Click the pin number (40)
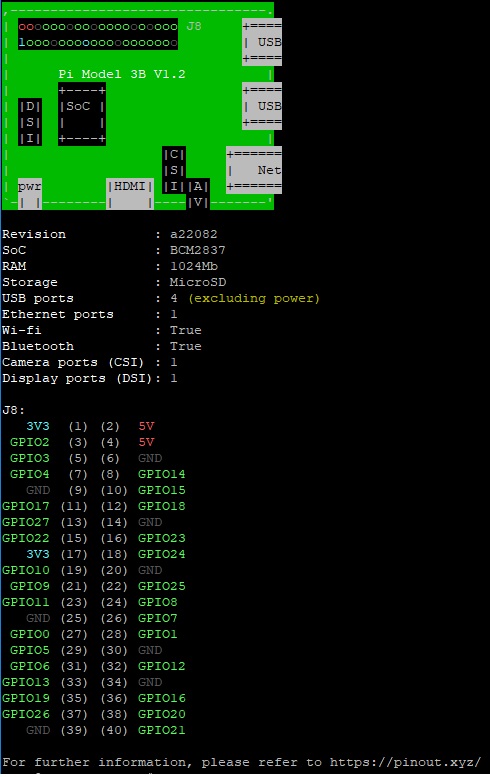 point(114,730)
